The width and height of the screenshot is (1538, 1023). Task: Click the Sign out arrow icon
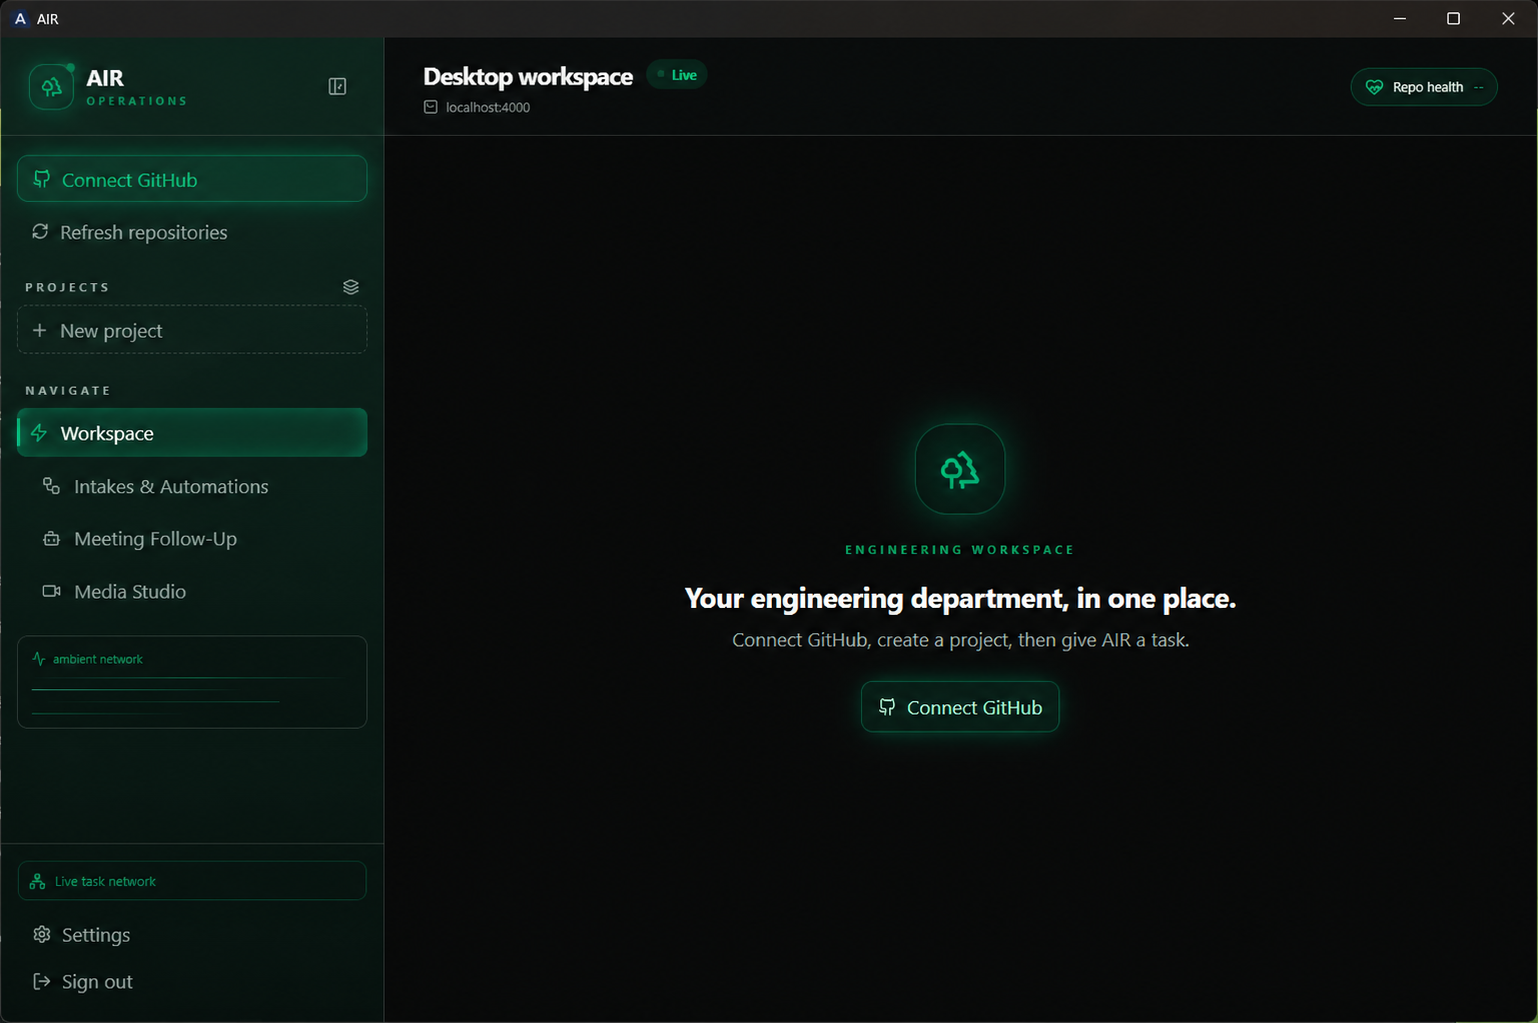click(x=41, y=981)
